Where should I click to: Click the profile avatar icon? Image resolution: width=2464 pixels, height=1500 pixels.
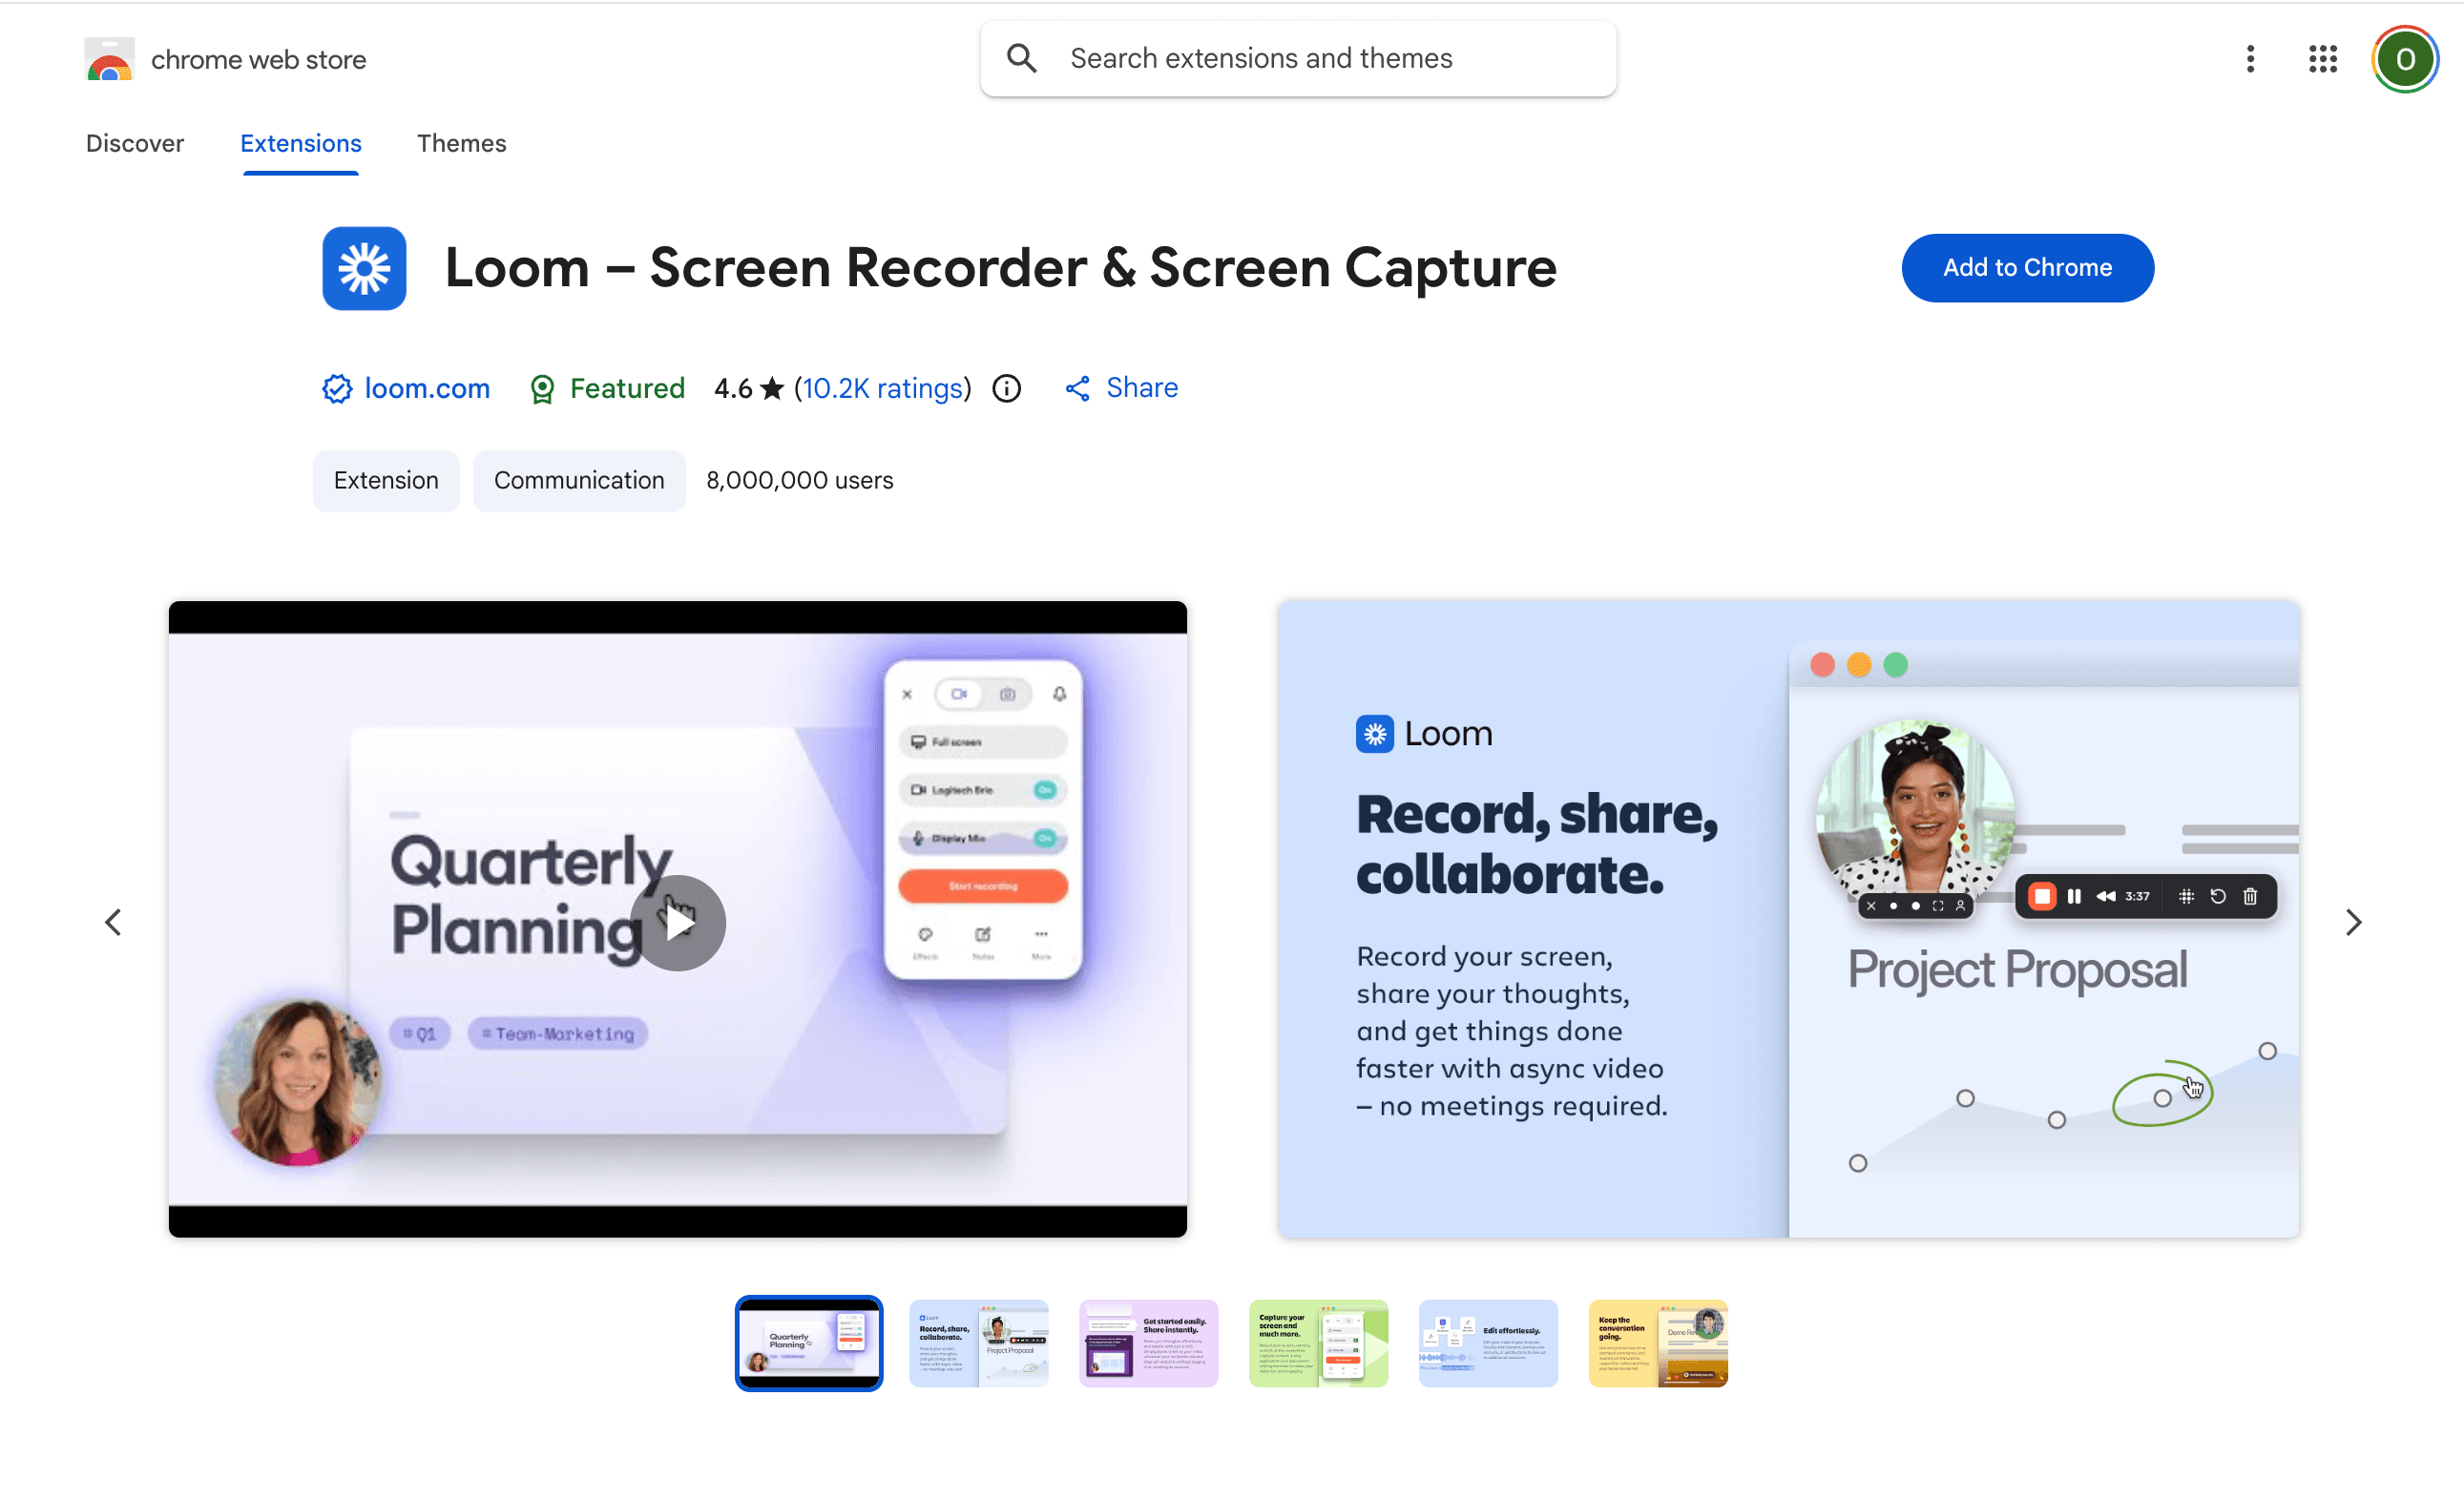pyautogui.click(x=2405, y=58)
